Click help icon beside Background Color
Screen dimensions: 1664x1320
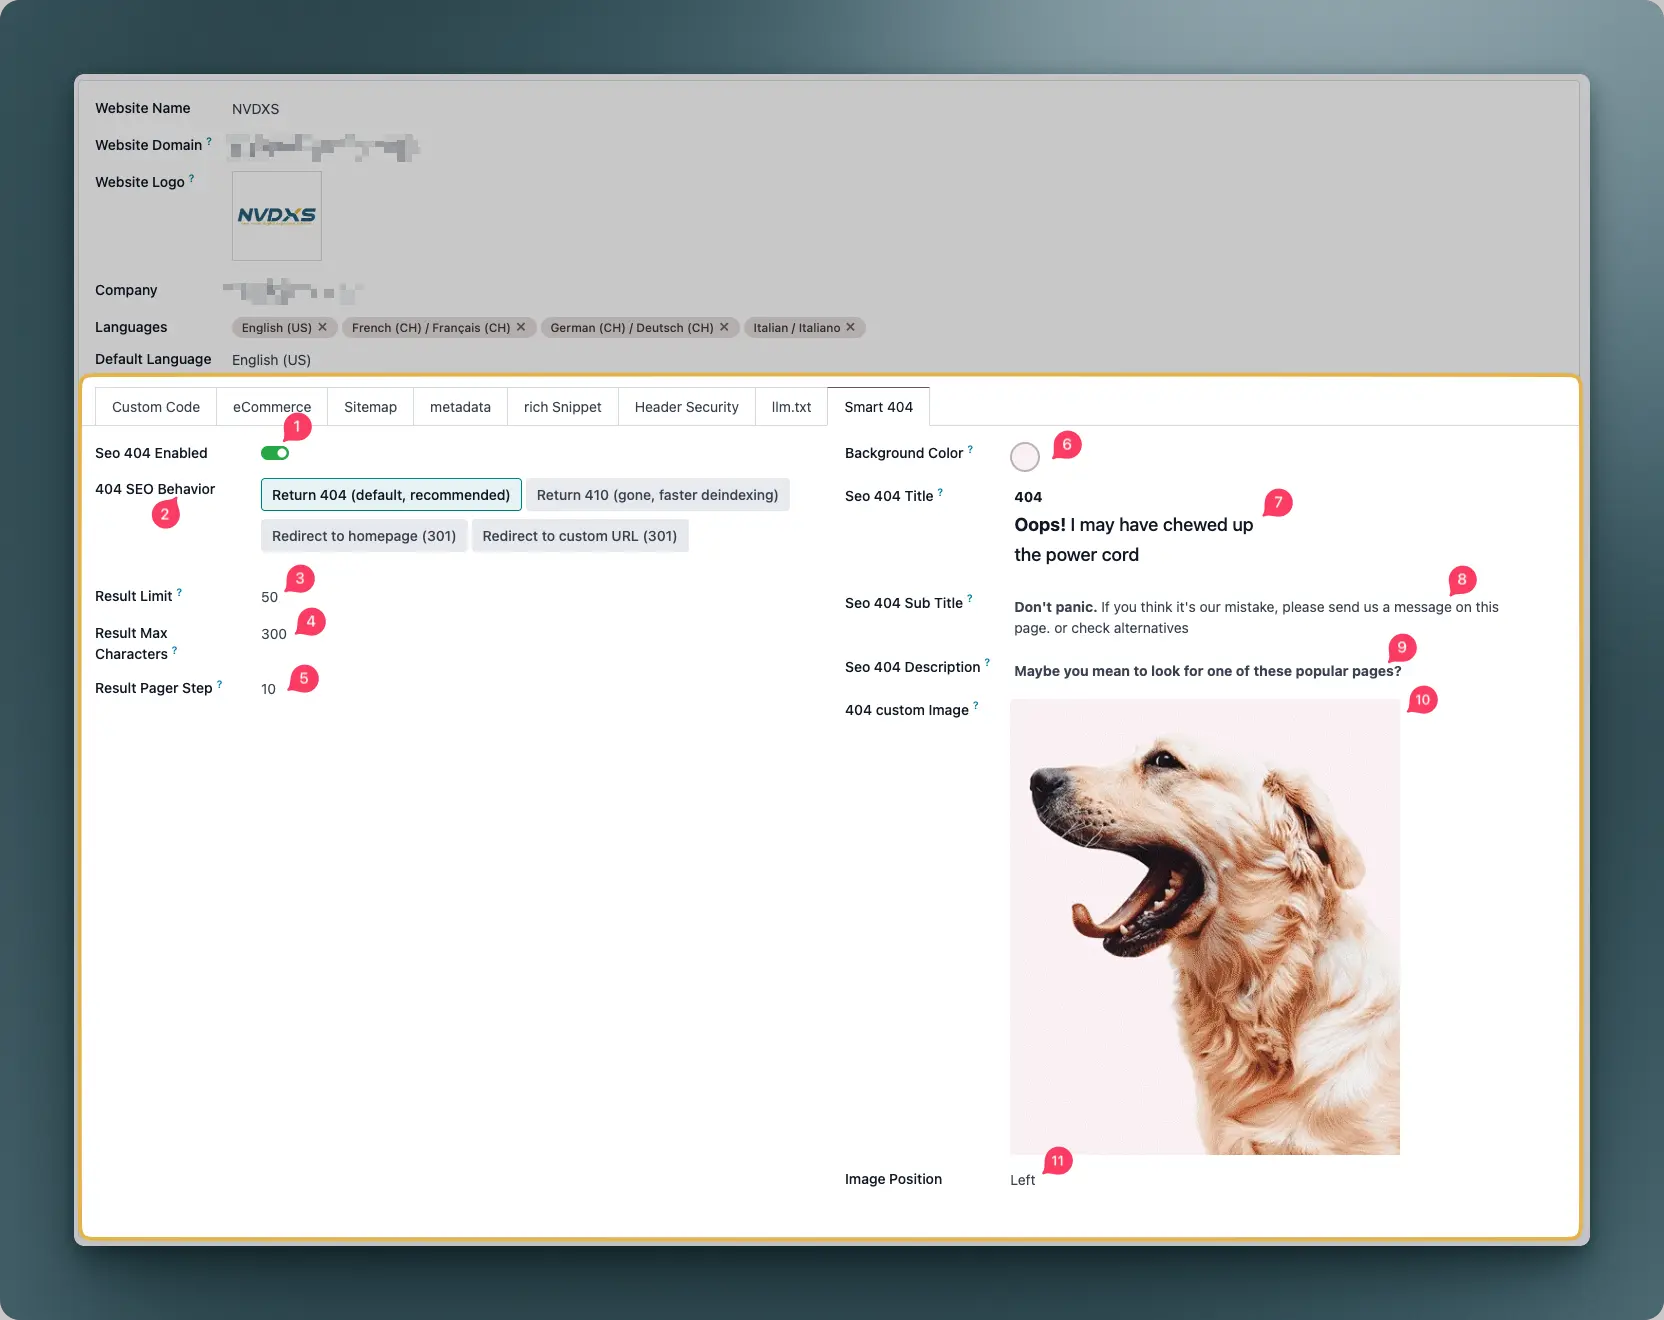pos(970,450)
